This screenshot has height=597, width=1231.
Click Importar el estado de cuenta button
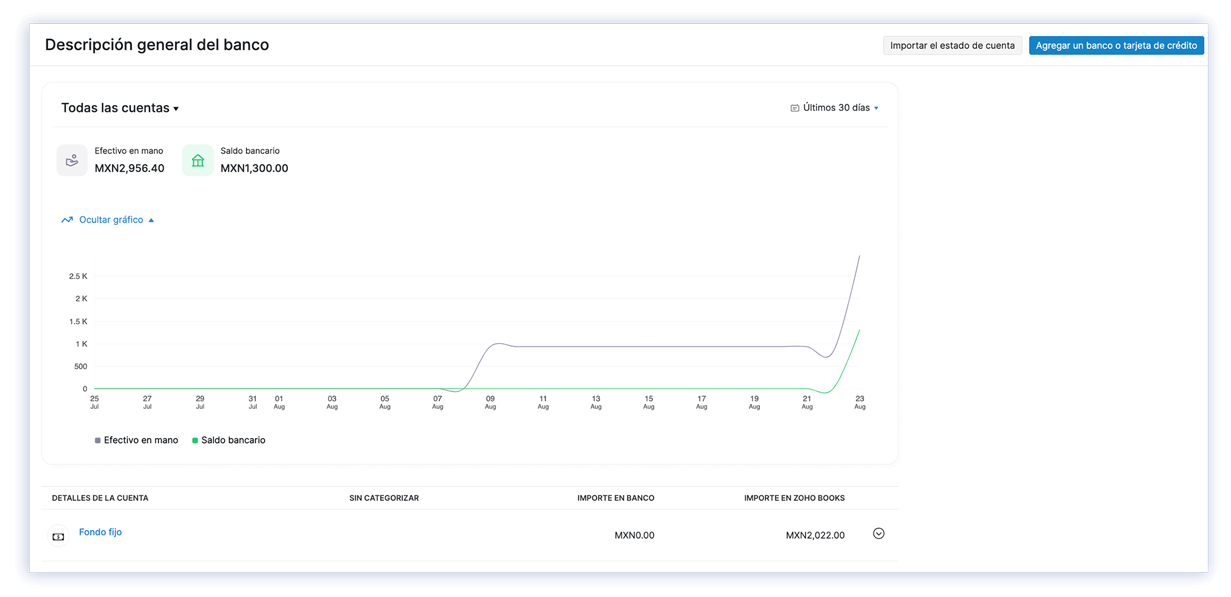[x=952, y=45]
